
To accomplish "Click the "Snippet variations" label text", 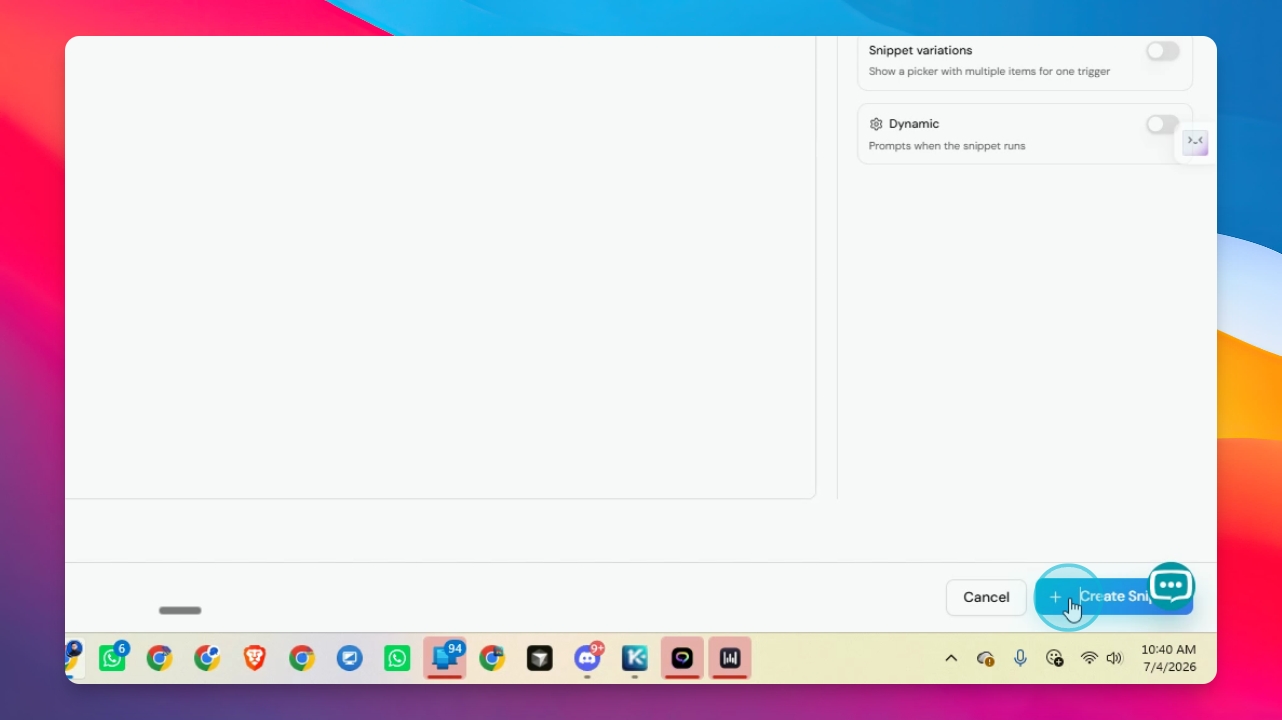I will click(920, 50).
